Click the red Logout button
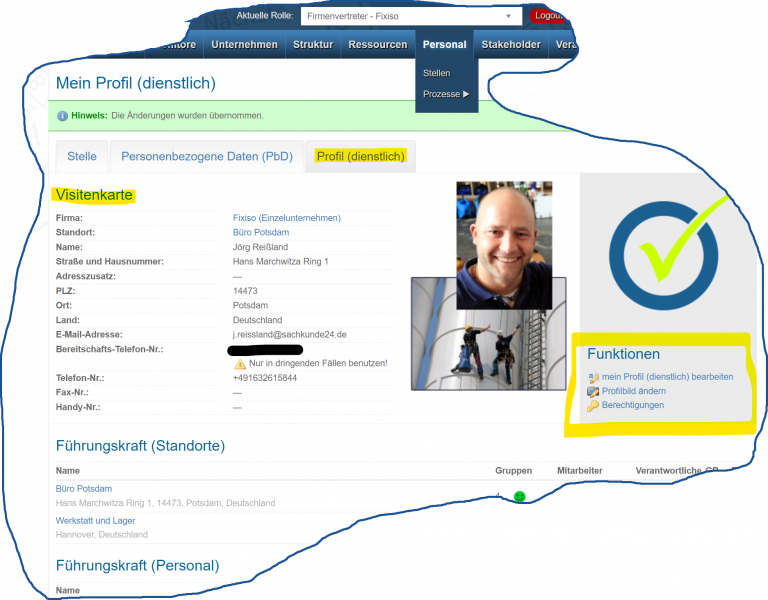Screen dimensions: 768x600 point(548,16)
